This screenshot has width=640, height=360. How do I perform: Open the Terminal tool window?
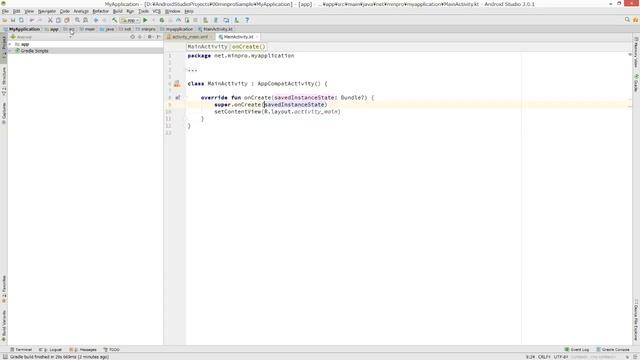coord(21,350)
